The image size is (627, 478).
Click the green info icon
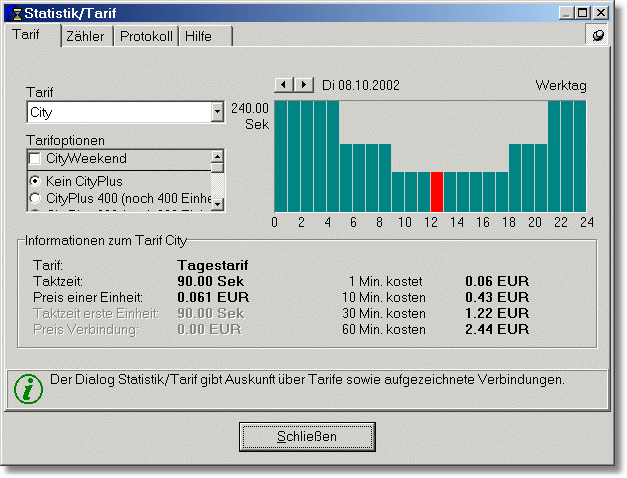(x=28, y=389)
